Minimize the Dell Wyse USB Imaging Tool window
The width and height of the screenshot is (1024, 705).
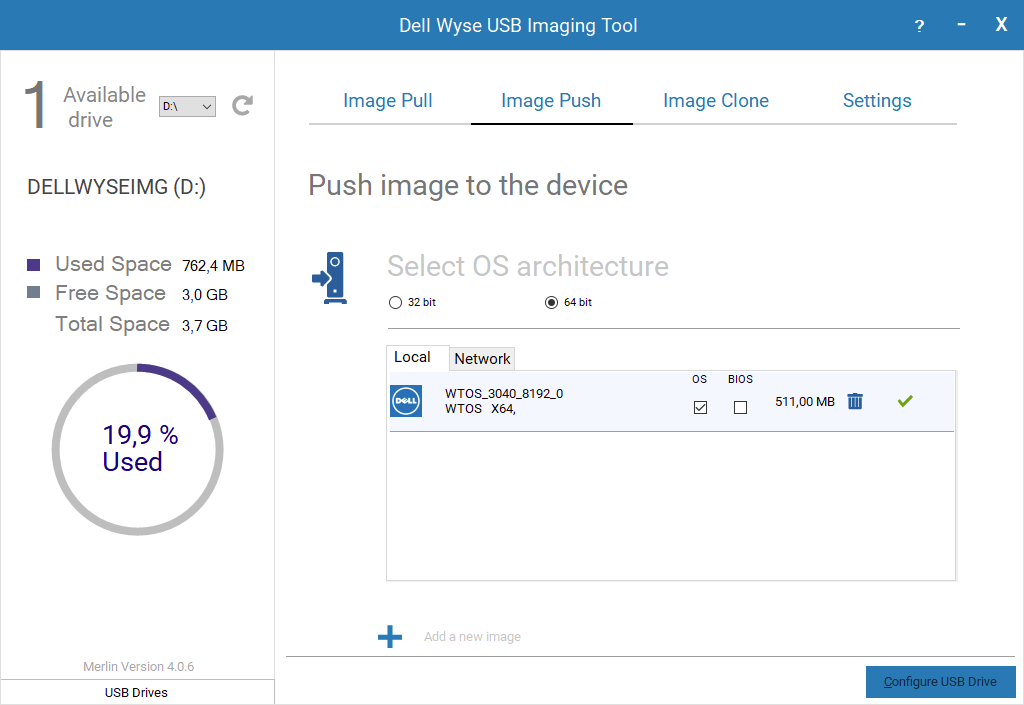[961, 25]
